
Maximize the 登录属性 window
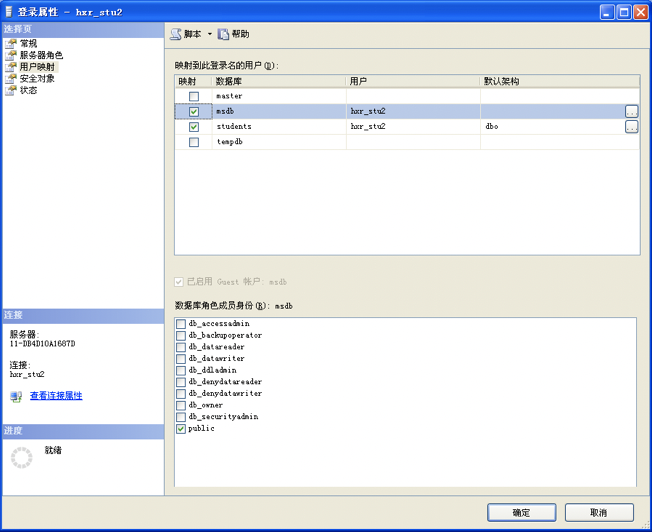(624, 12)
